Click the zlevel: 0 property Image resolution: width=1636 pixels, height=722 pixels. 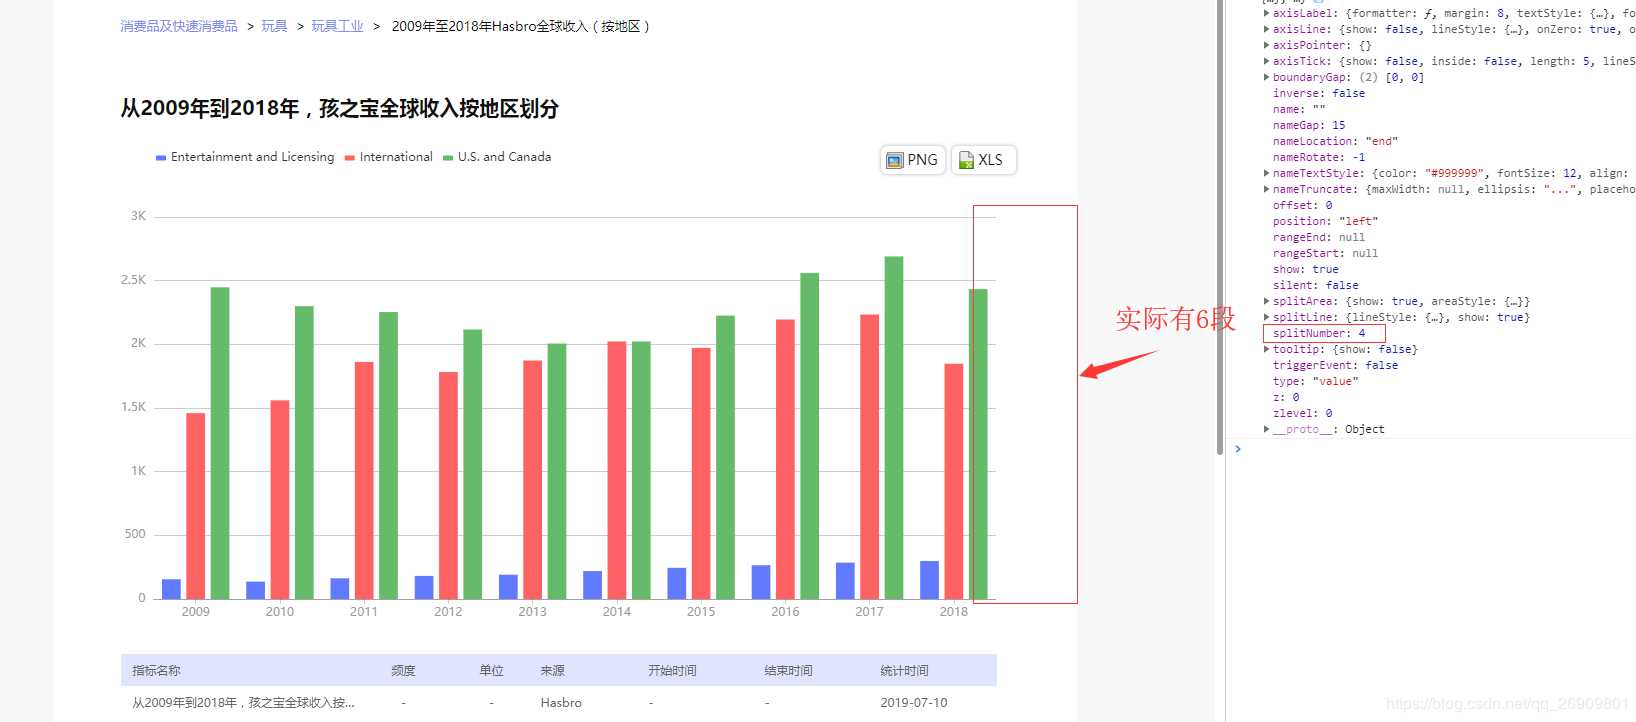click(x=1302, y=413)
